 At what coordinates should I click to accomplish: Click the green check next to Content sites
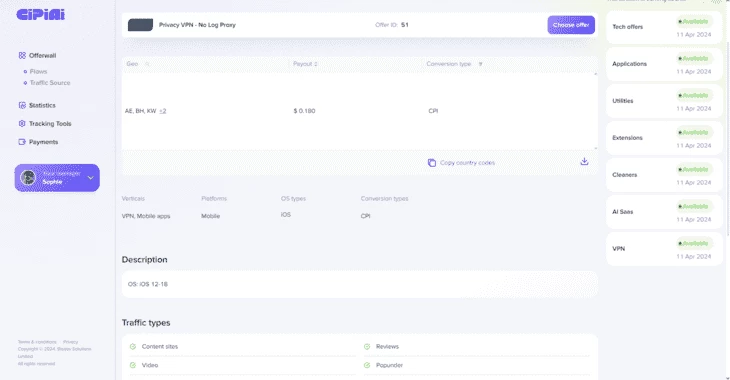click(133, 346)
